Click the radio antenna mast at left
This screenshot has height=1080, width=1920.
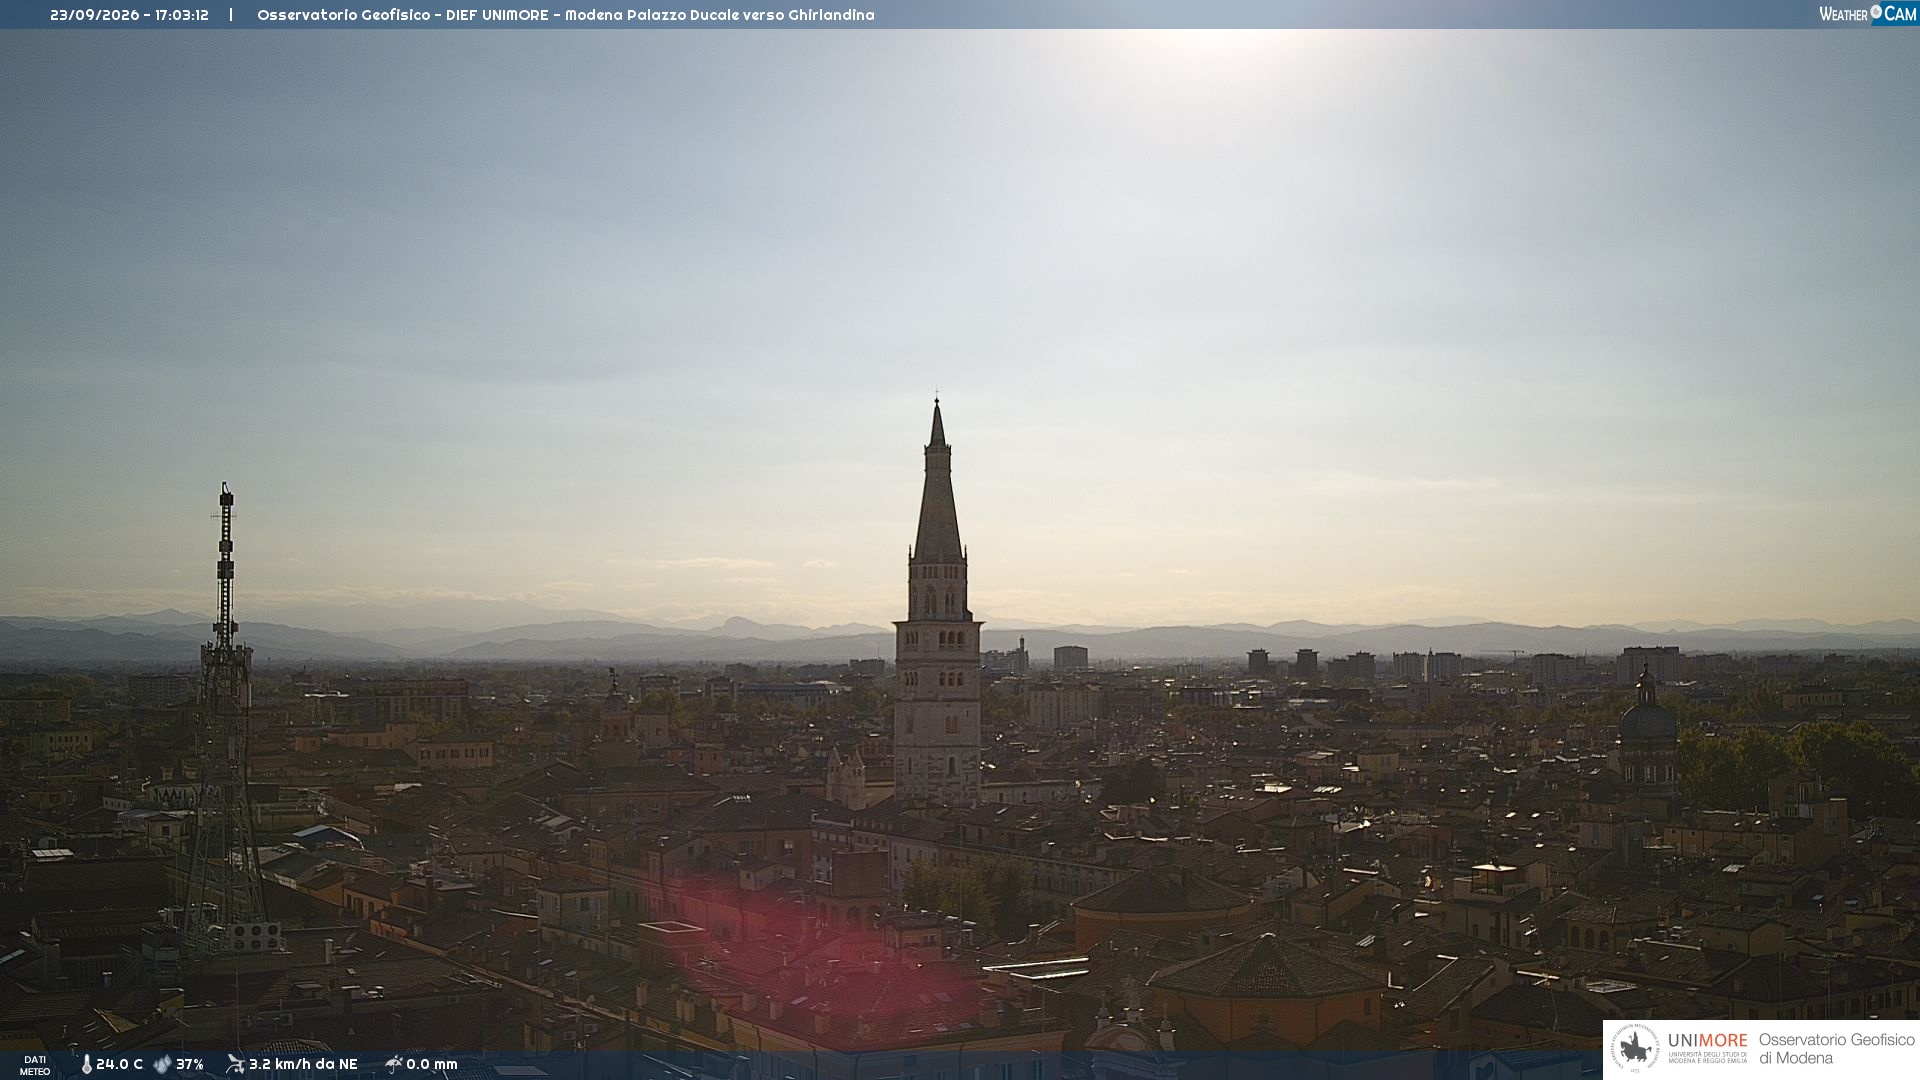pyautogui.click(x=226, y=720)
